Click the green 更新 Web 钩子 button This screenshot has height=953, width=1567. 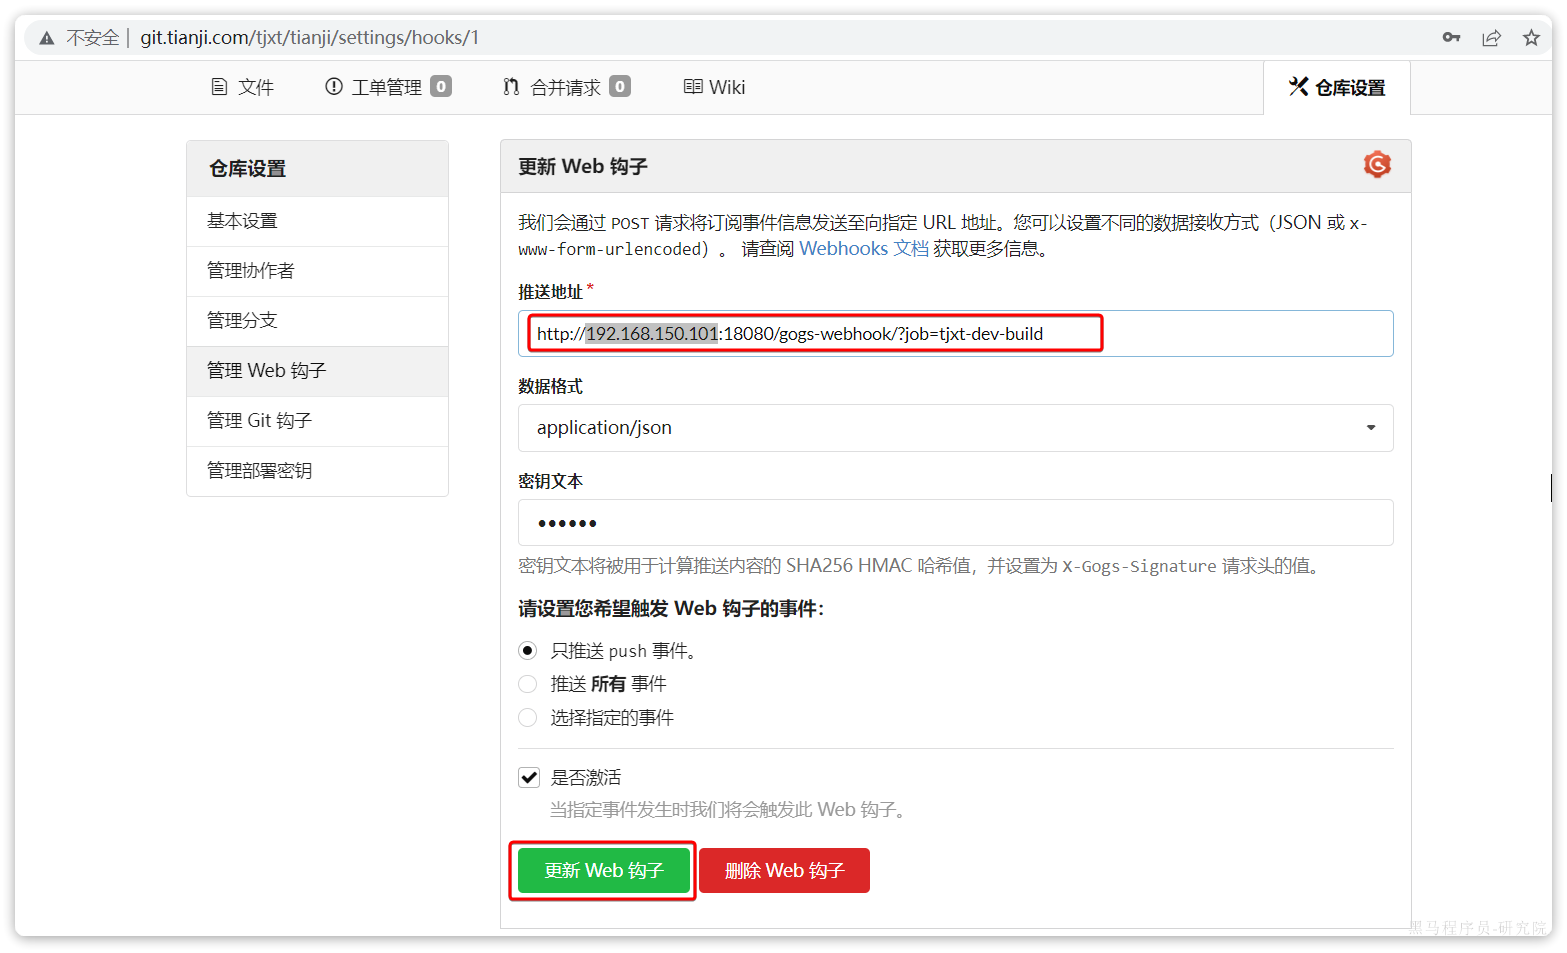tap(604, 871)
